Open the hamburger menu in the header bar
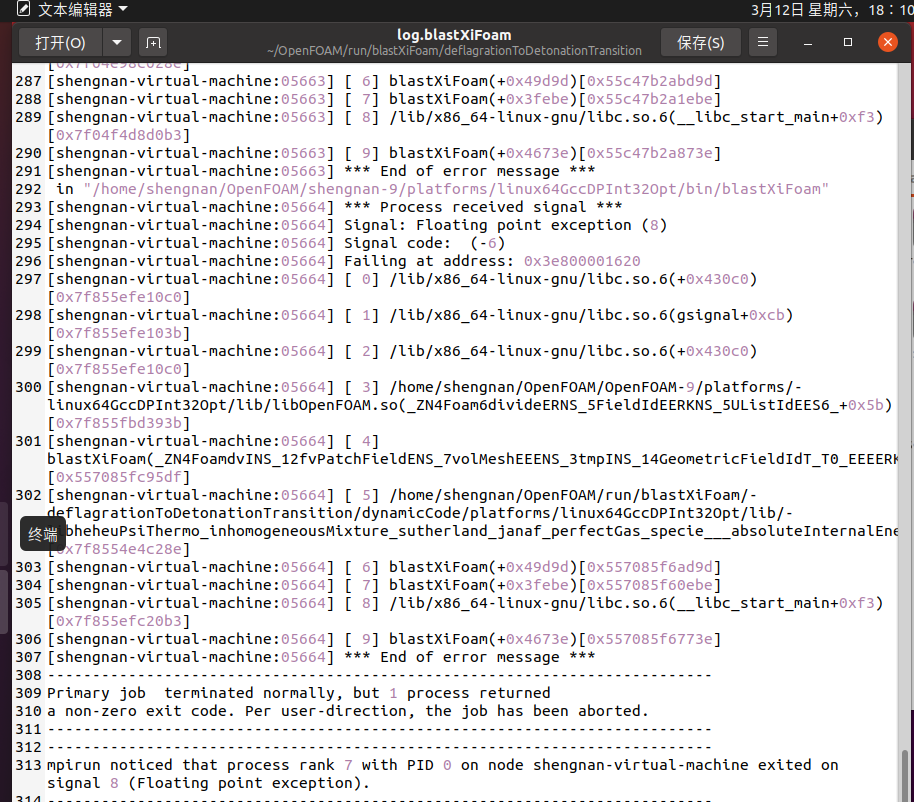 [763, 42]
